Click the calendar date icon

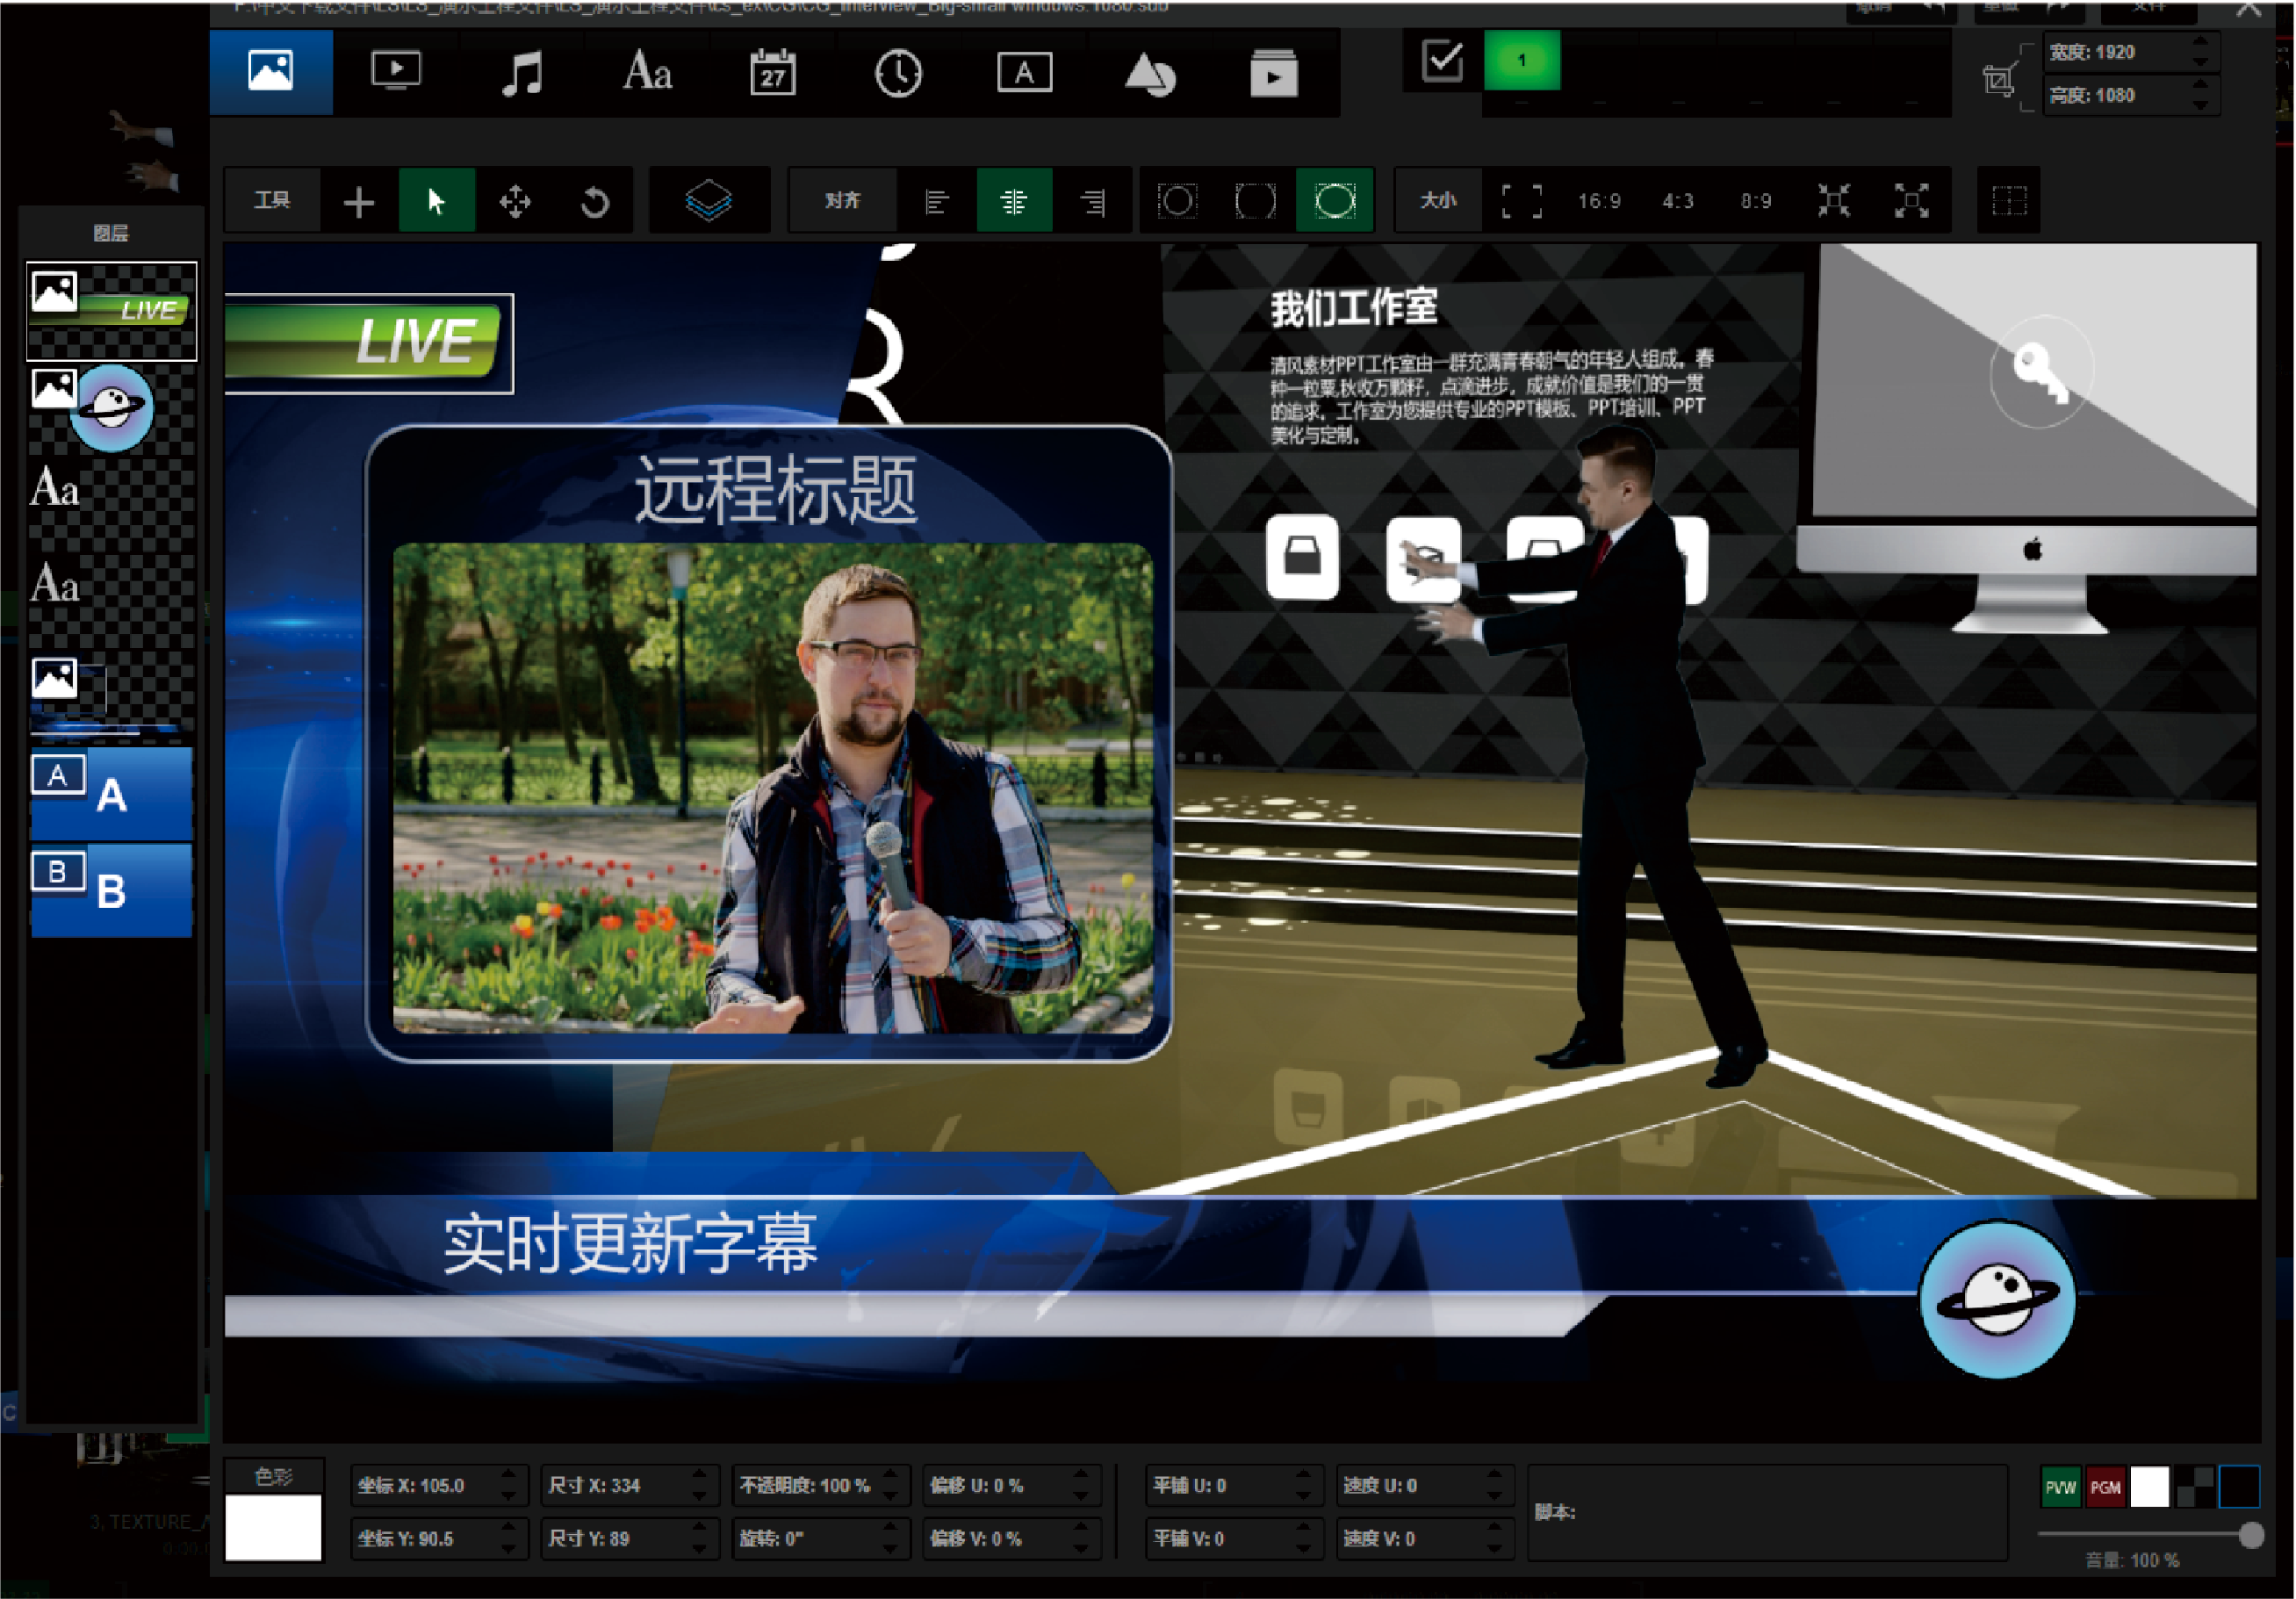click(772, 73)
